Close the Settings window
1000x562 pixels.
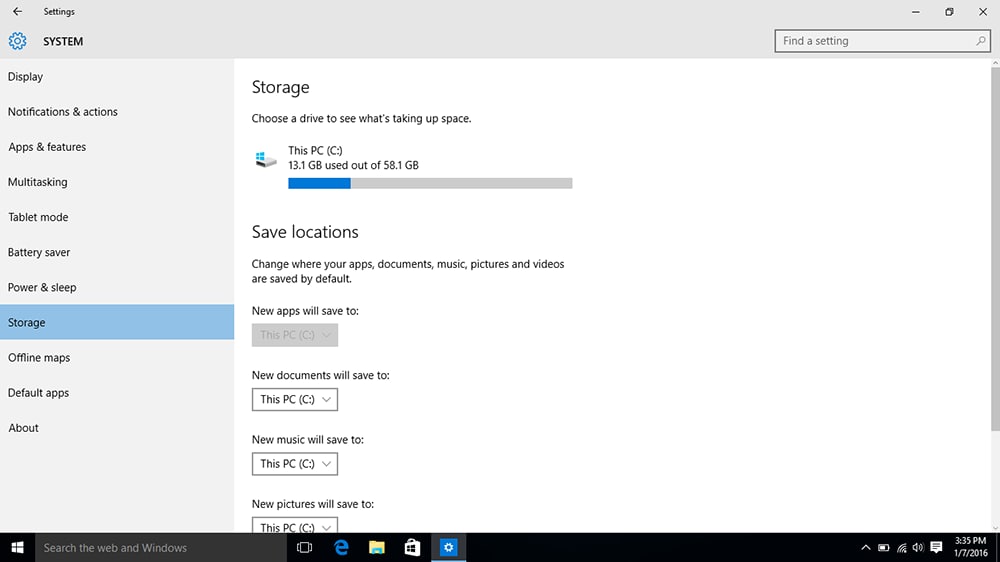click(x=983, y=11)
